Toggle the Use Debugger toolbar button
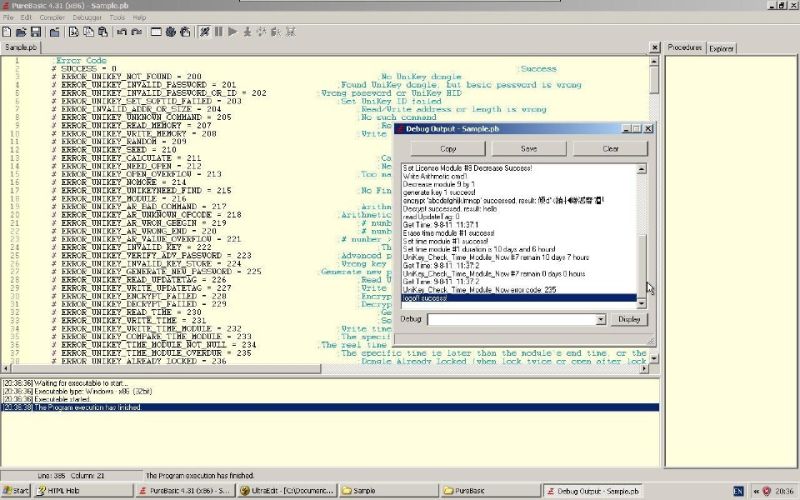Screen dimensions: 800x500 pos(205,32)
